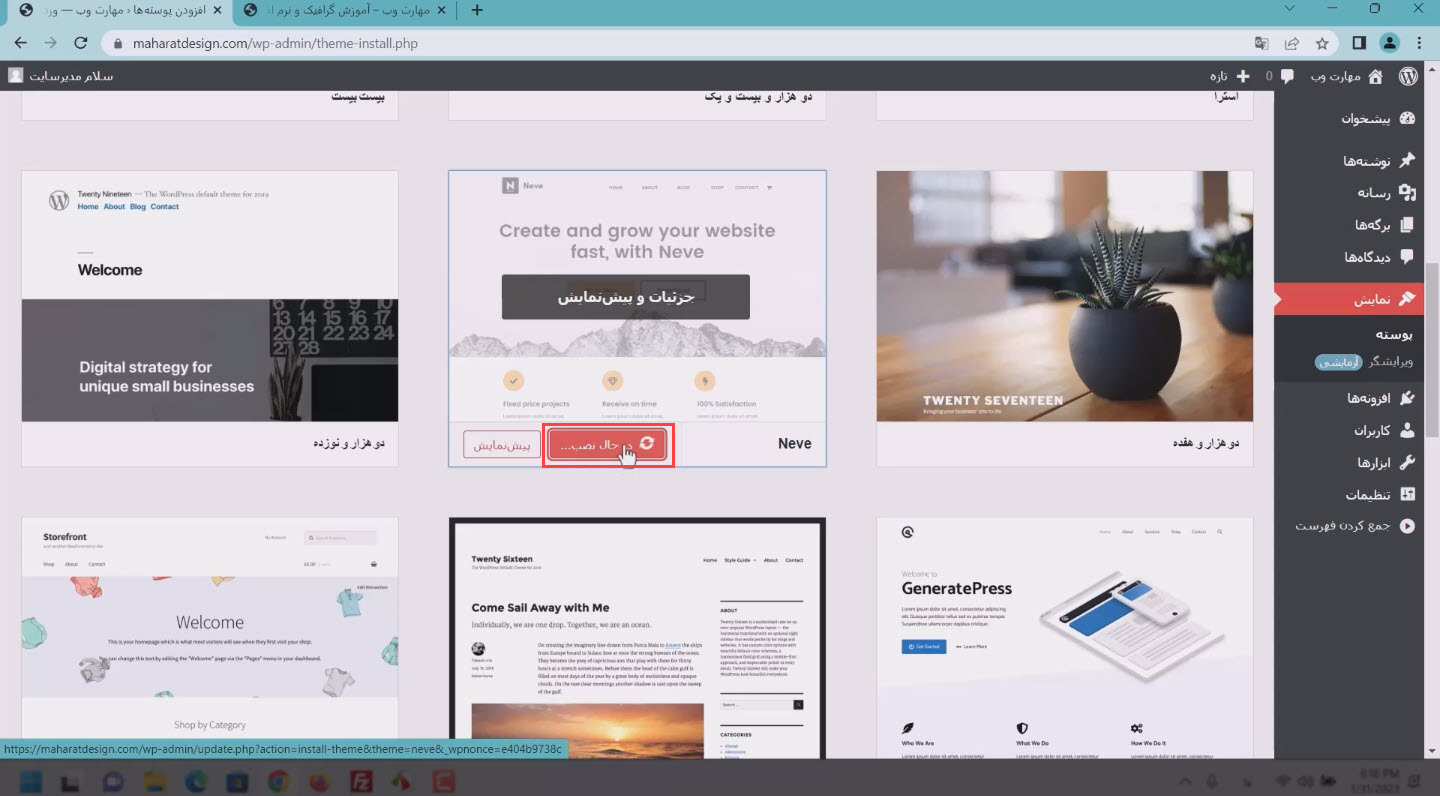Visit site via مهارت وب home icon

point(1376,76)
